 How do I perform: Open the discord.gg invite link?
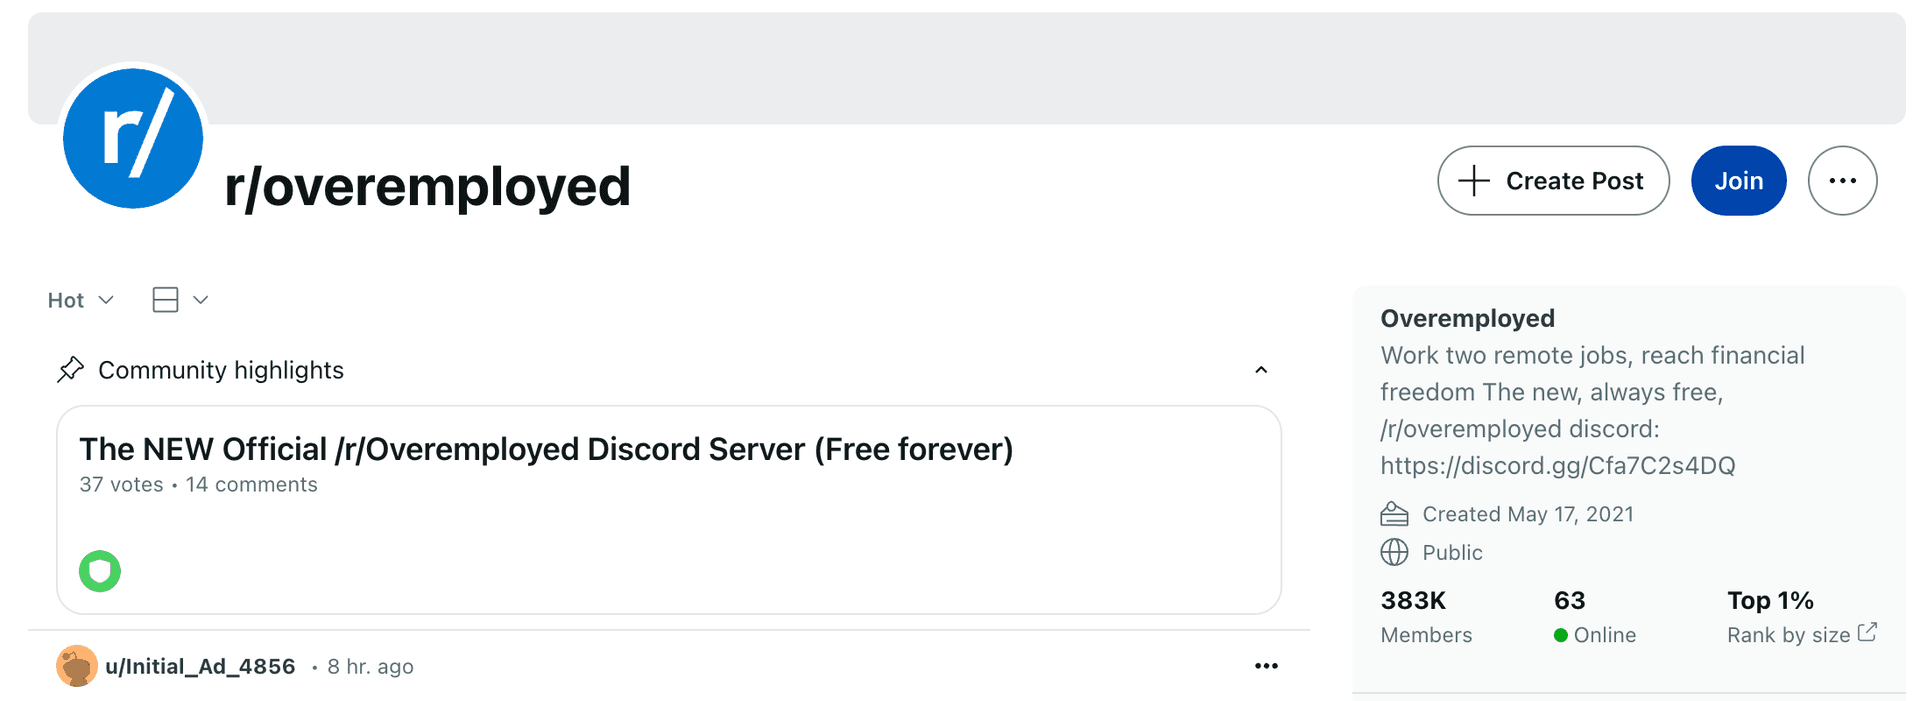[1558, 465]
